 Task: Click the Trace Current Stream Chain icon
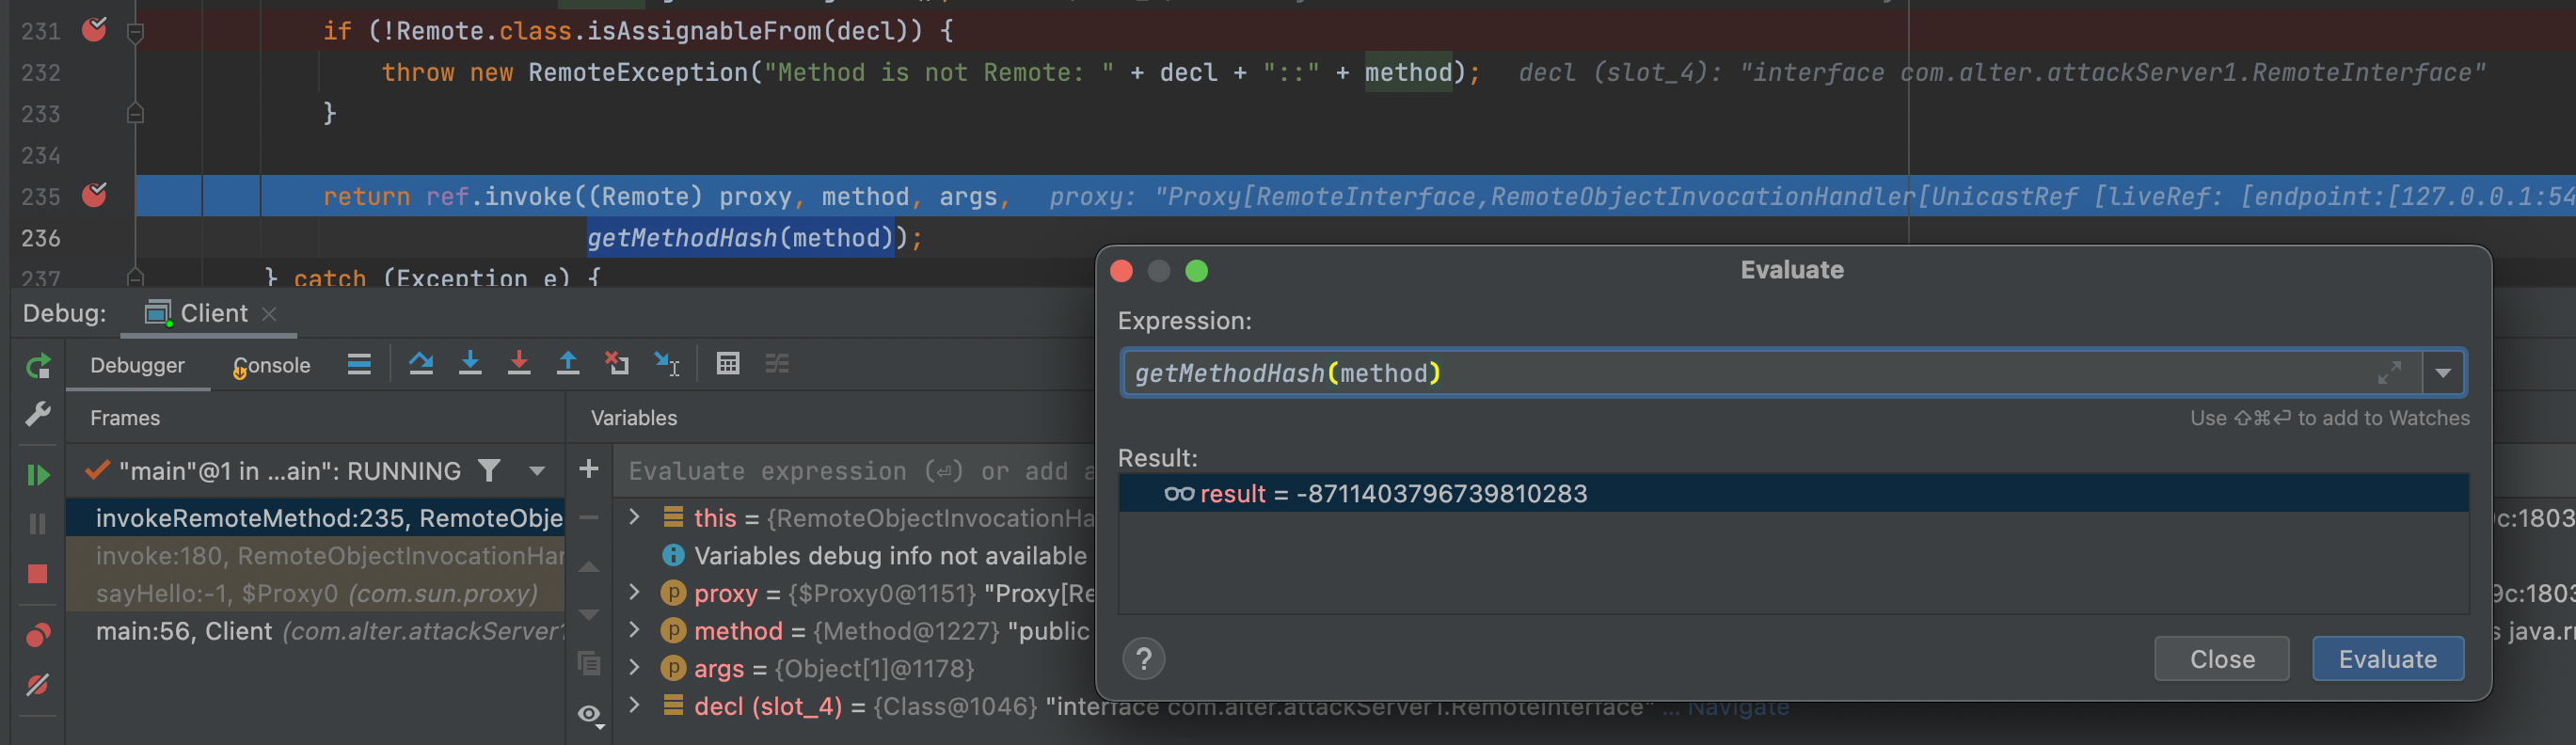coord(777,364)
